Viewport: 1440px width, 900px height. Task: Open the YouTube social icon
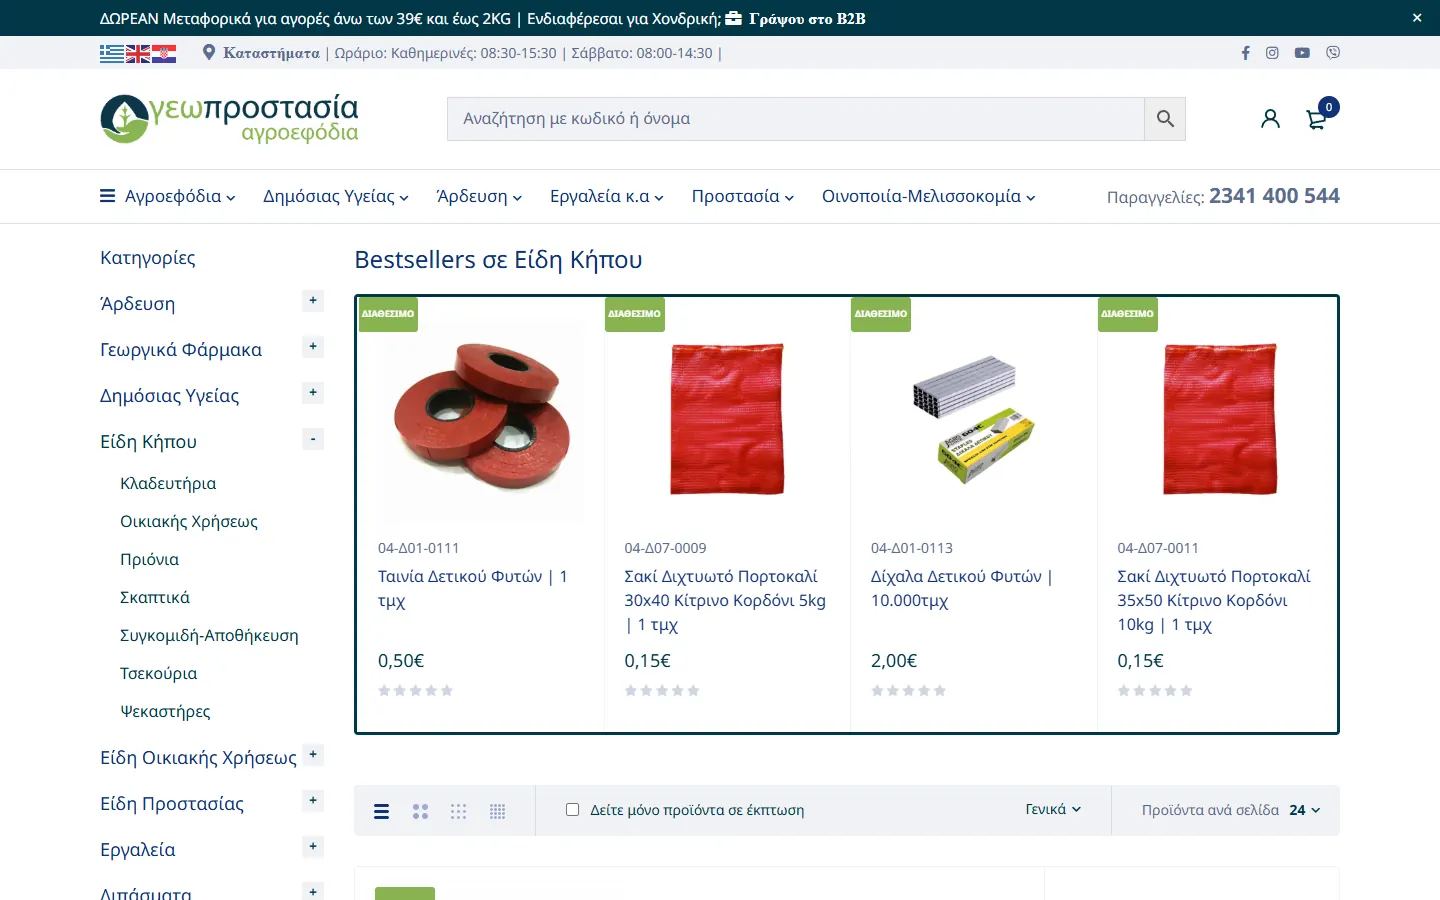(x=1302, y=53)
